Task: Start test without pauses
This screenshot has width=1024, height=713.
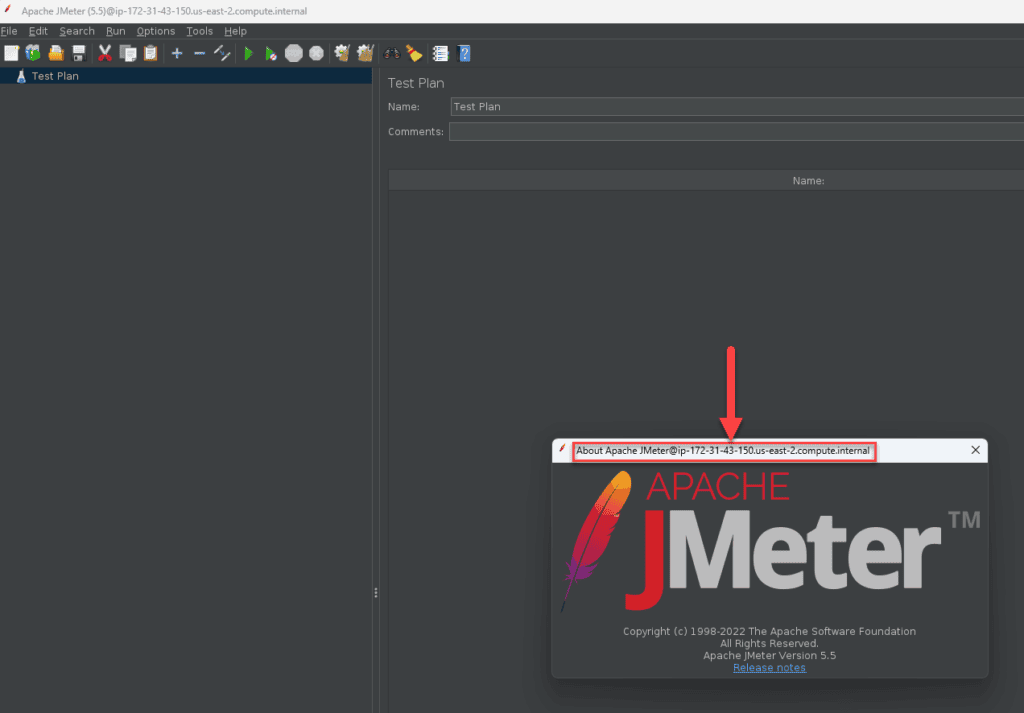Action: 270,53
